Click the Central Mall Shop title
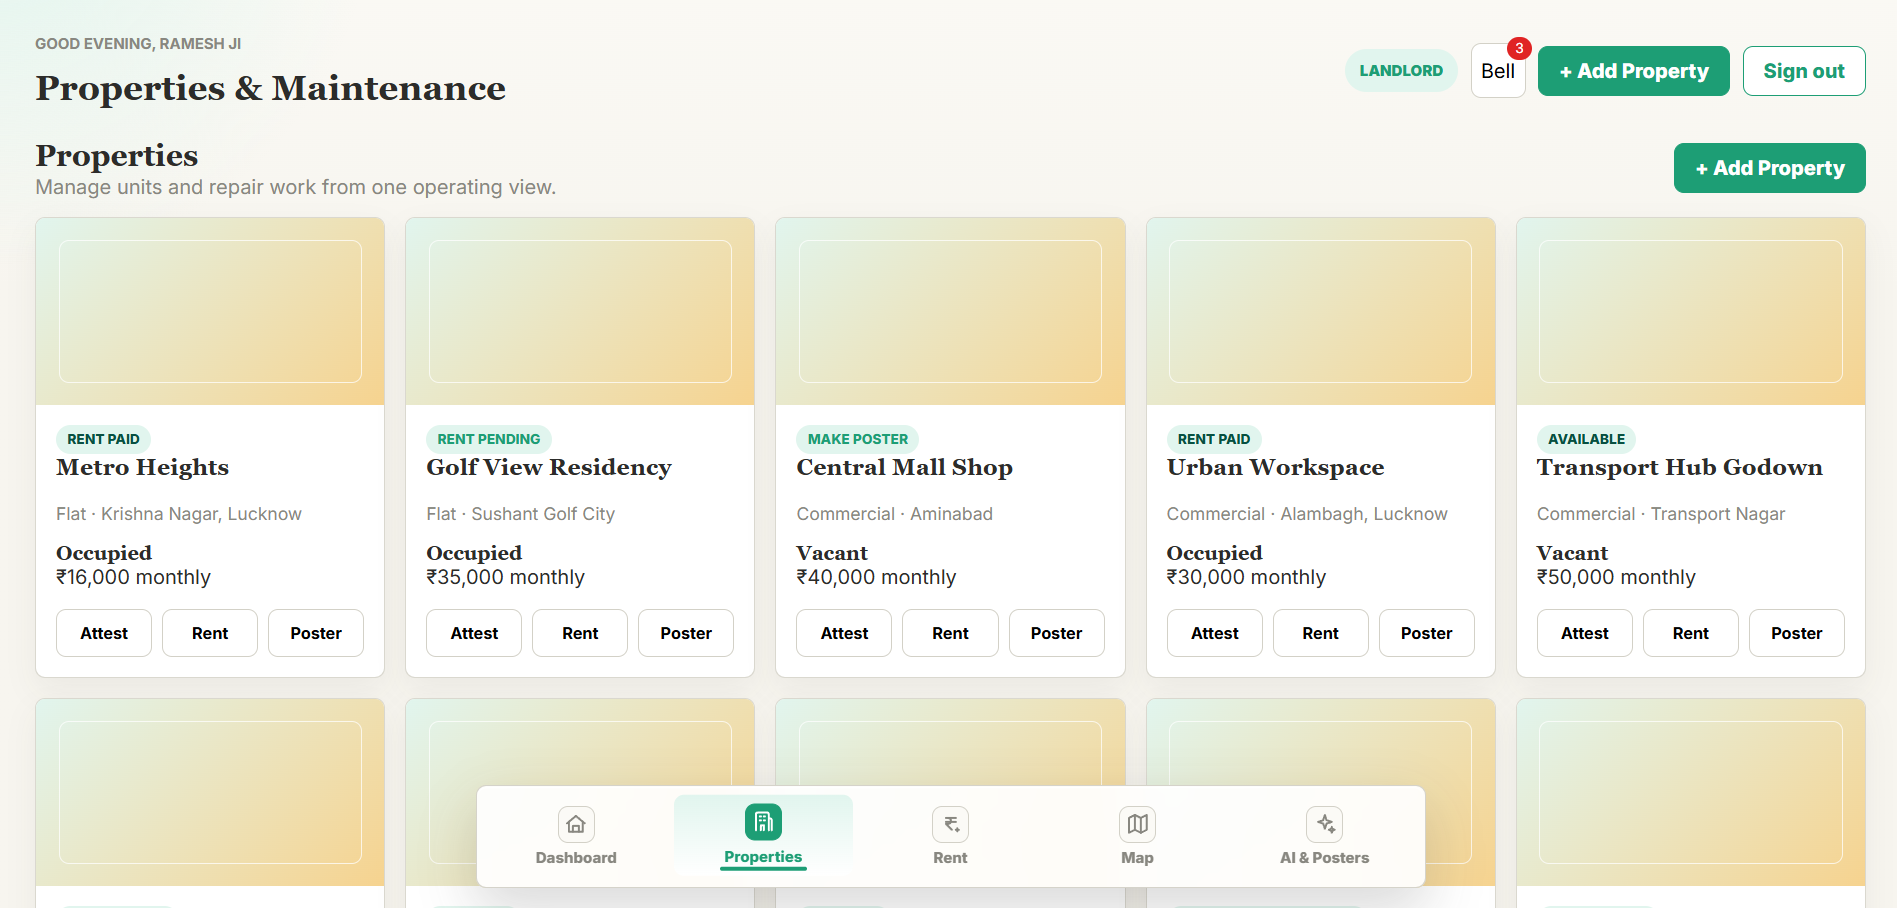 click(905, 467)
